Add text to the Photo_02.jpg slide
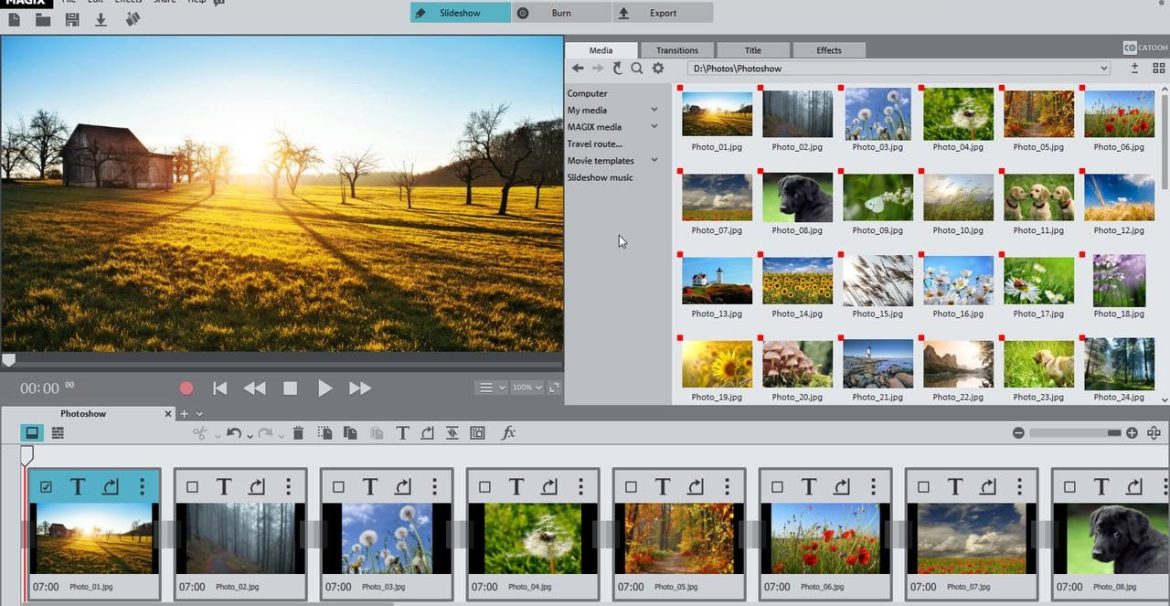Image resolution: width=1170 pixels, height=606 pixels. [224, 487]
